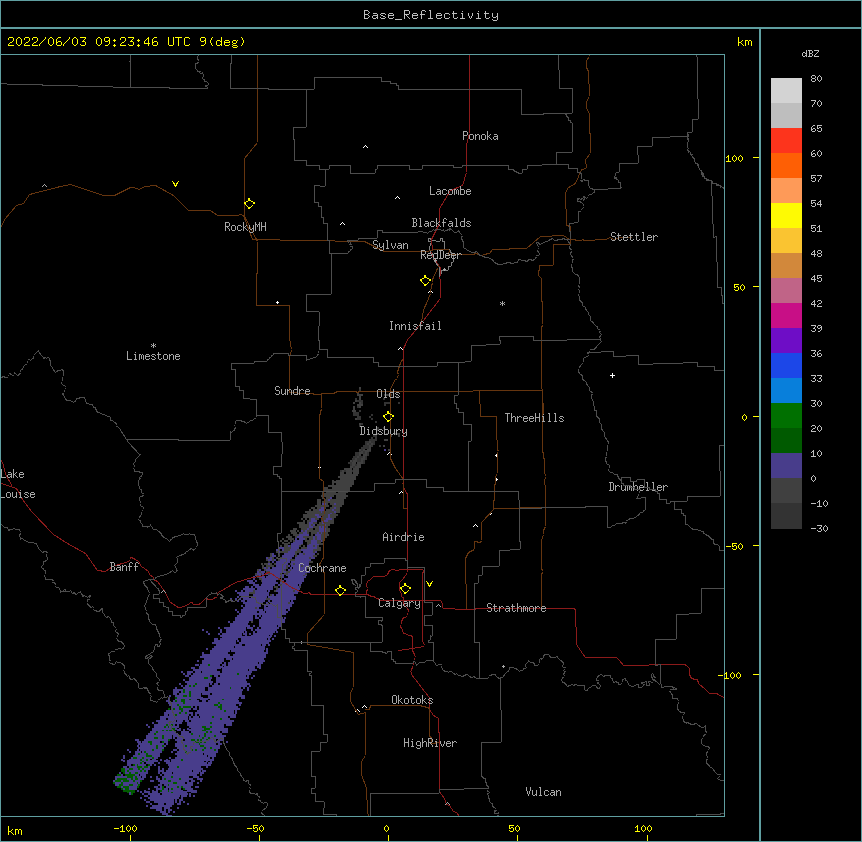
Task: Click the white asterisk above Limestone label
Action: 153,346
